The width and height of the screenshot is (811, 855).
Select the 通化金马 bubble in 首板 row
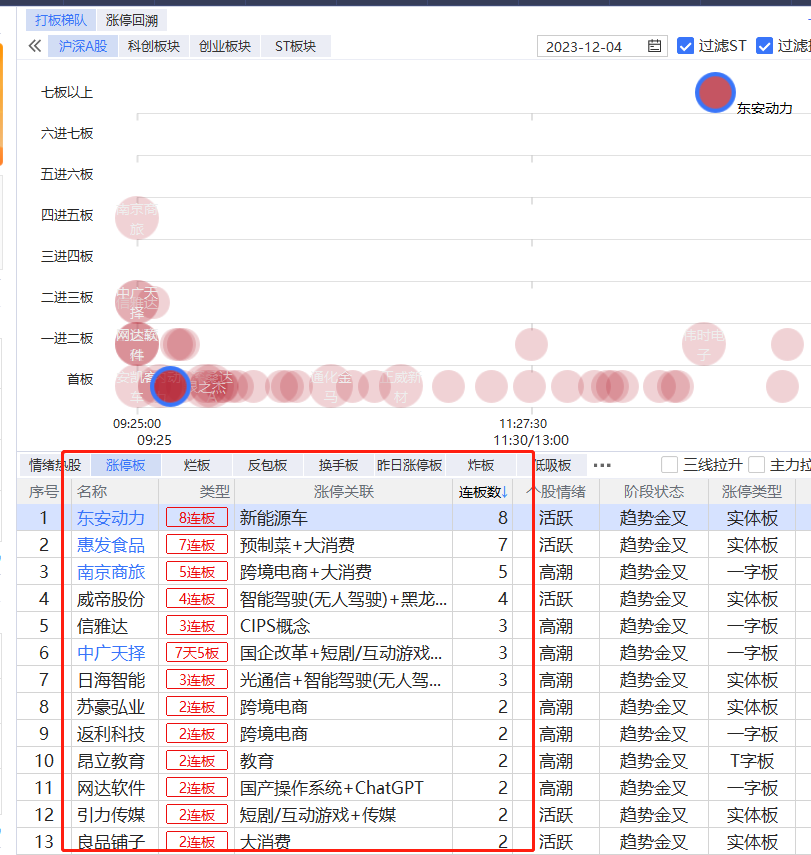pyautogui.click(x=331, y=386)
